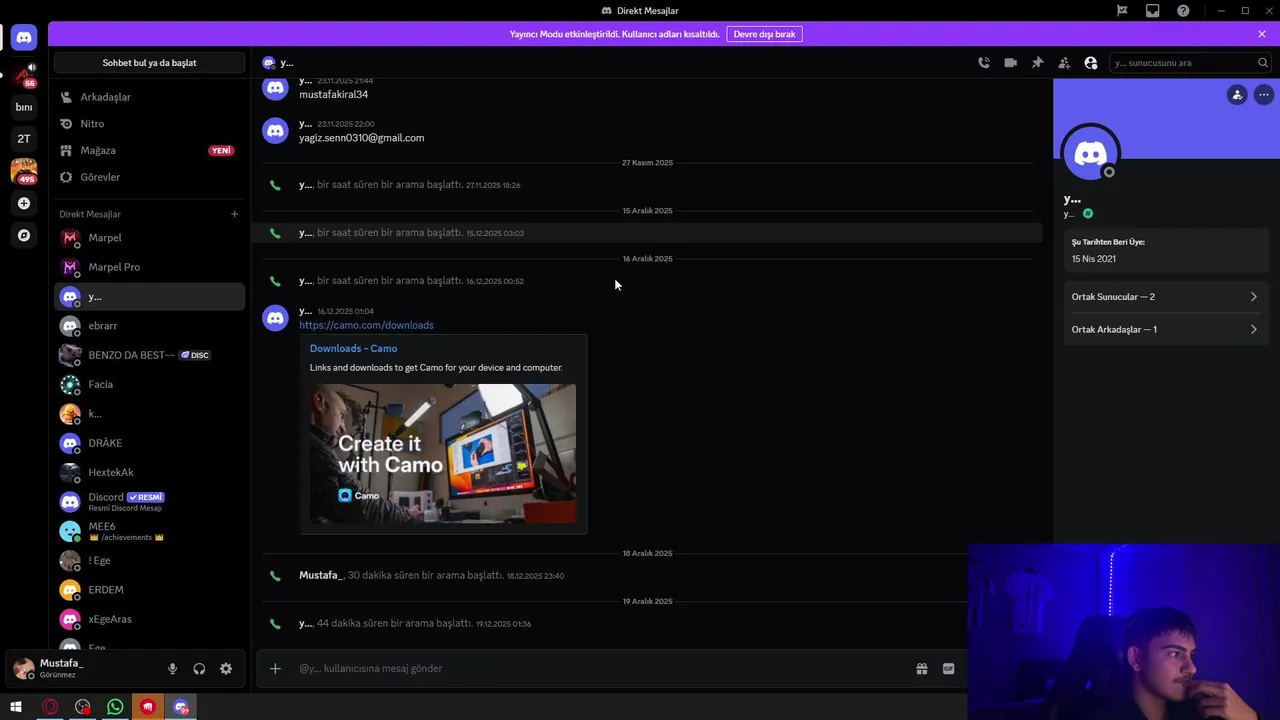1280x720 pixels.
Task: Click the Windows Start button
Action: (x=16, y=707)
